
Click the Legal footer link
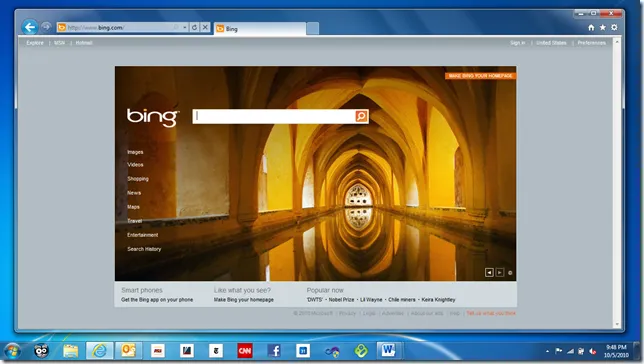point(369,313)
